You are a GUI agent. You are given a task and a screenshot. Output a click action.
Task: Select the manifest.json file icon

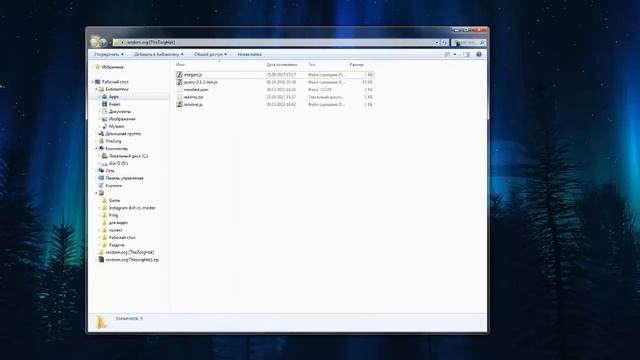coord(179,89)
